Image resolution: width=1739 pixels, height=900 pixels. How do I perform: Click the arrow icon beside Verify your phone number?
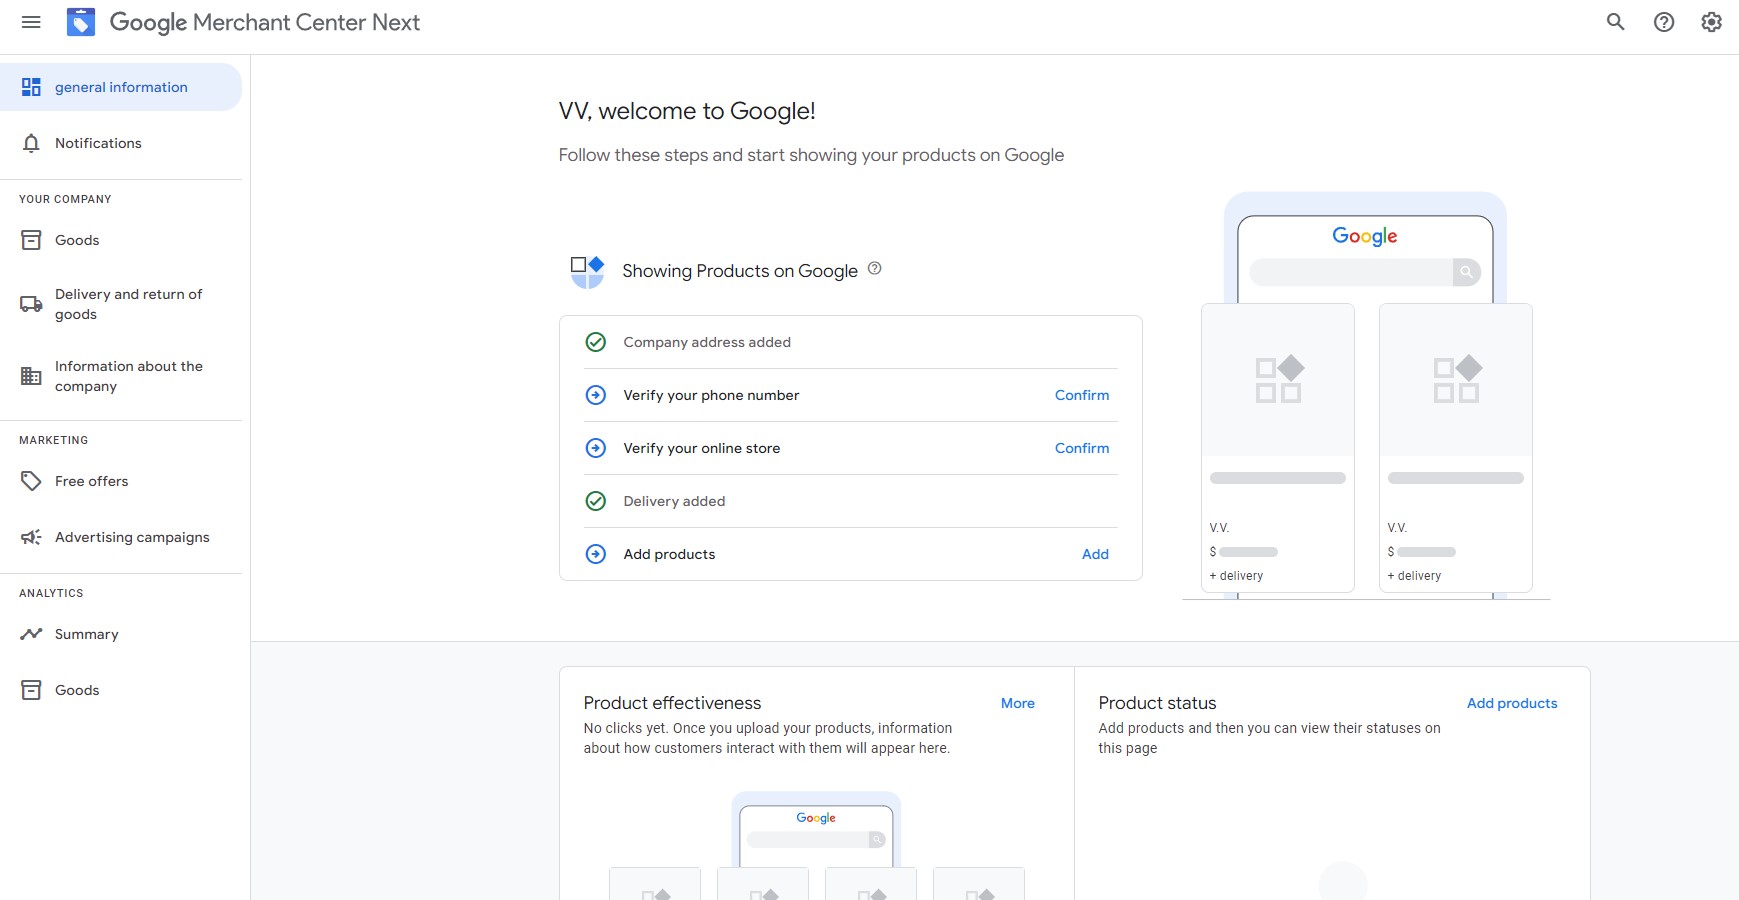pos(596,395)
